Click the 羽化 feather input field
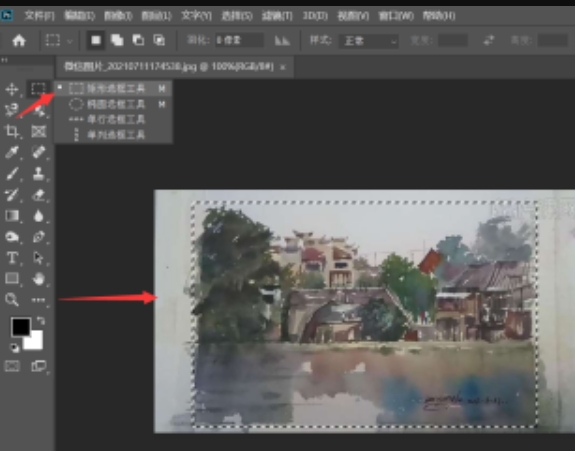 (239, 40)
